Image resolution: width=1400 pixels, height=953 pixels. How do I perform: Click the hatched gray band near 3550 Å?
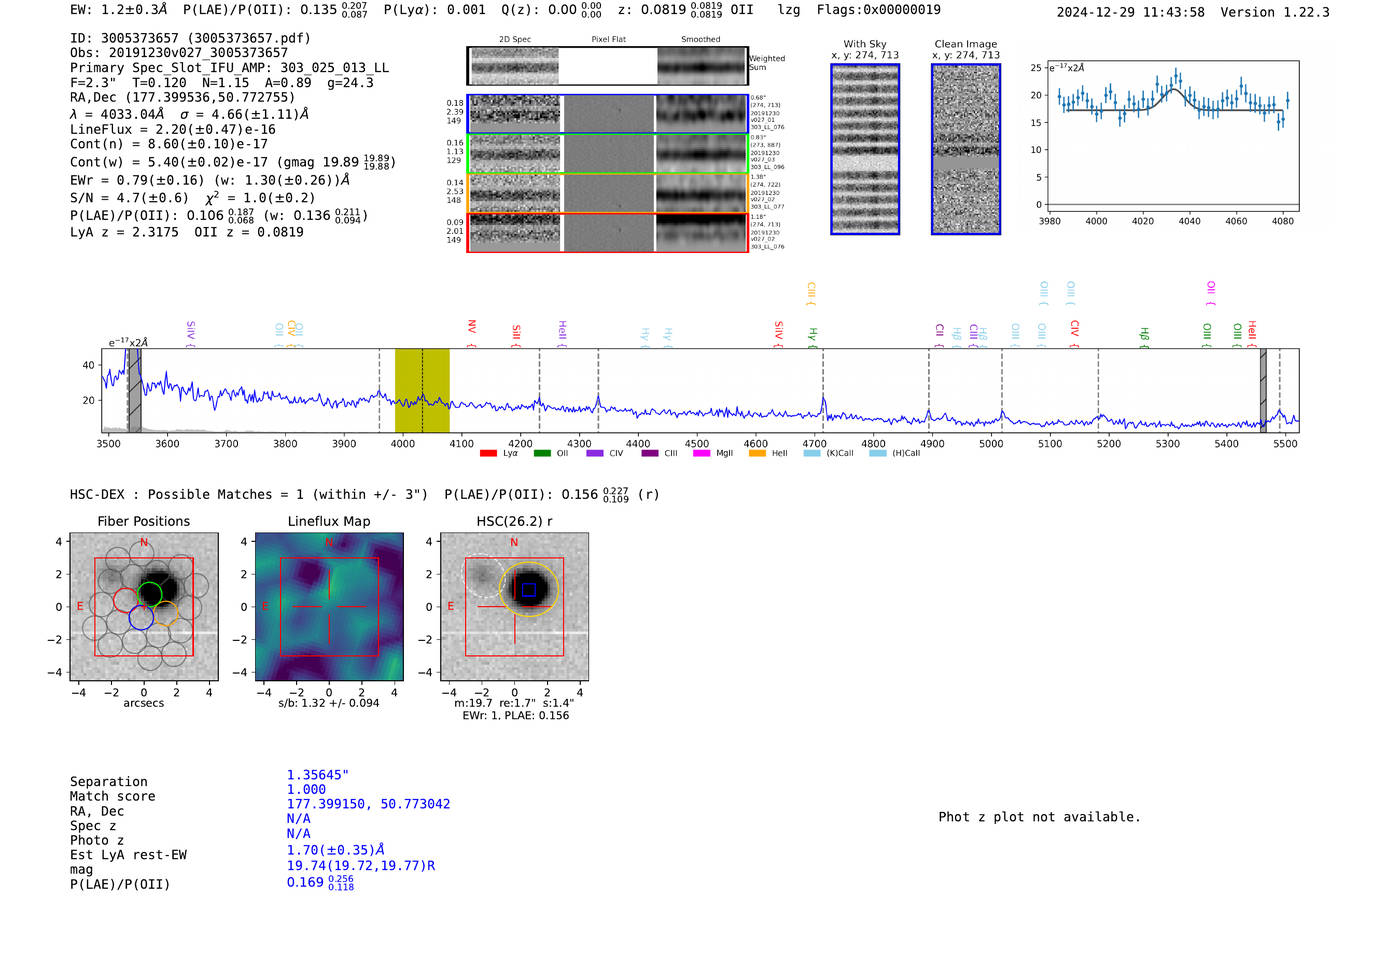(x=134, y=390)
